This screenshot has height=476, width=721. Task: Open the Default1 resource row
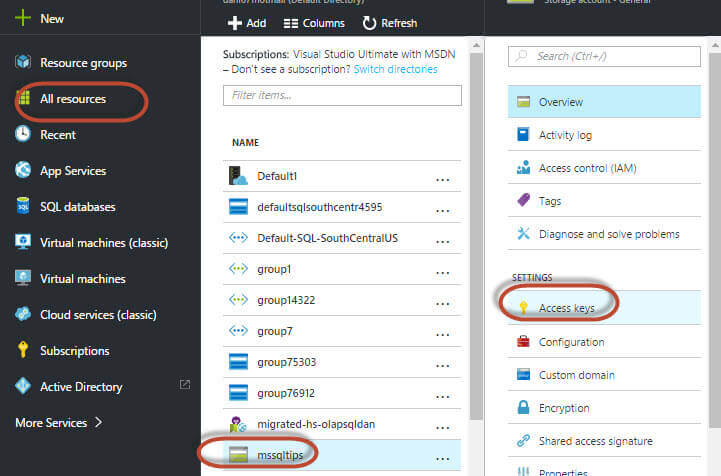point(342,176)
